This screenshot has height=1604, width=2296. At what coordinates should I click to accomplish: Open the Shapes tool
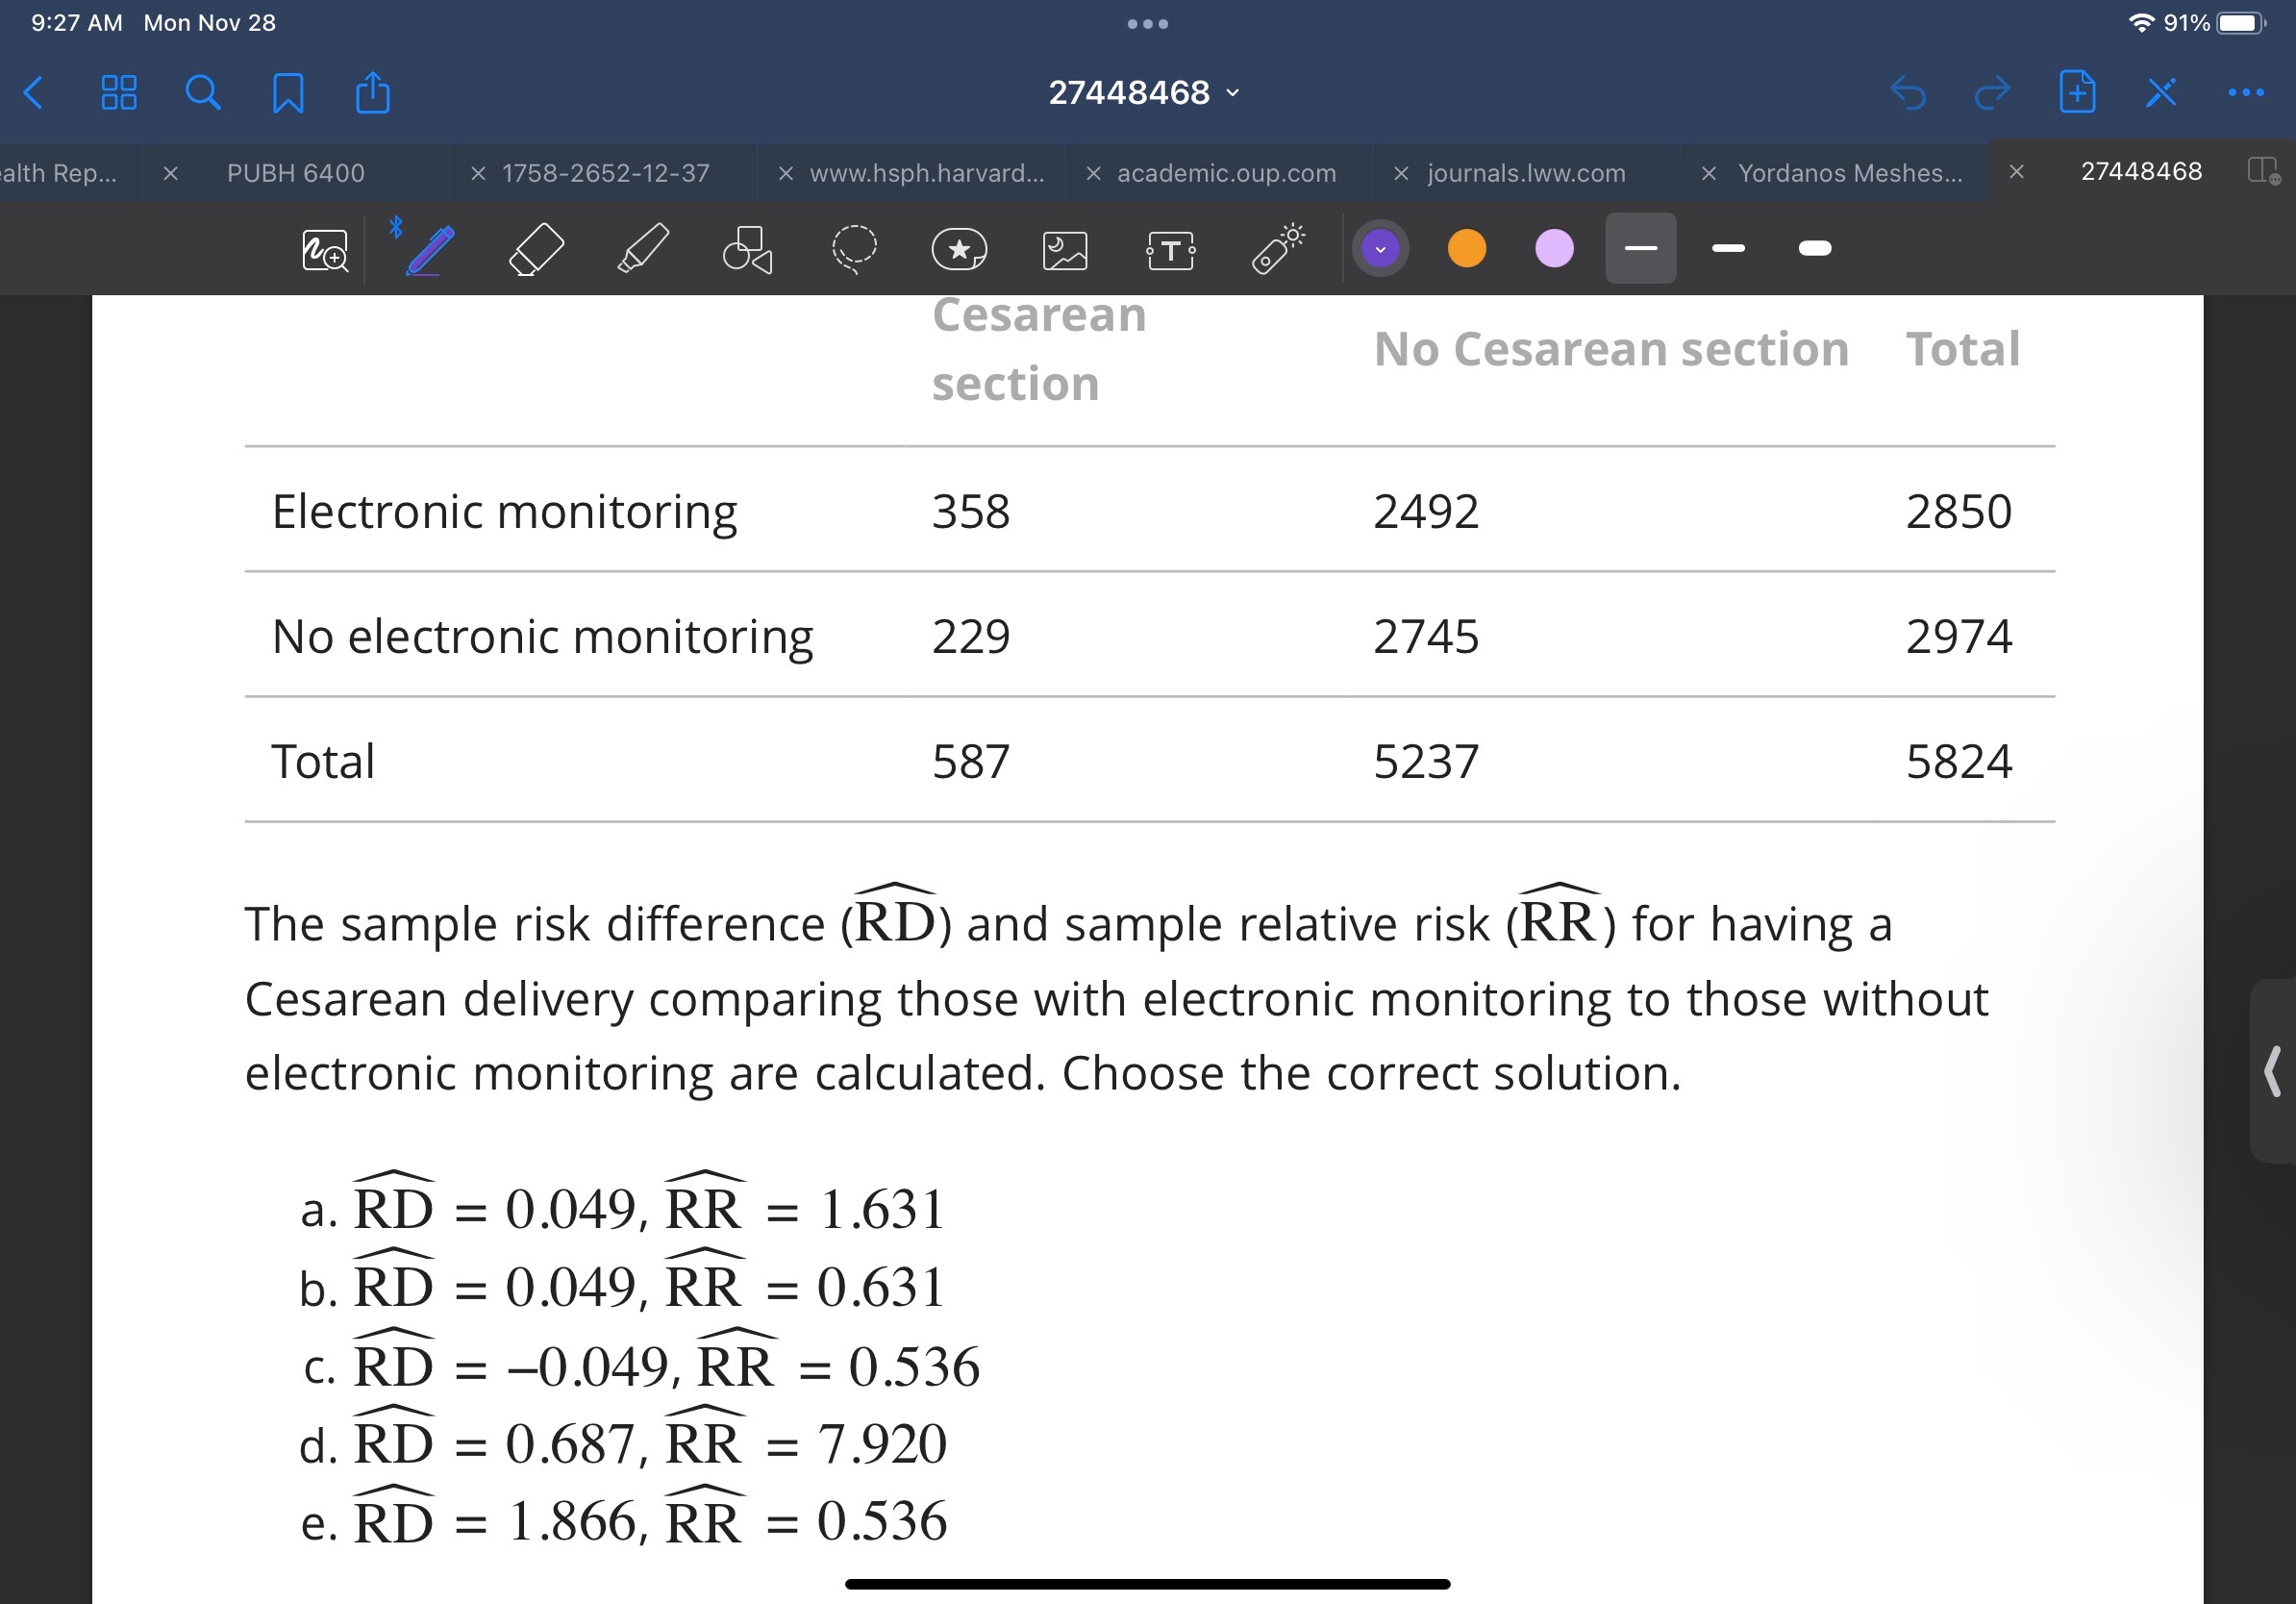tap(748, 249)
